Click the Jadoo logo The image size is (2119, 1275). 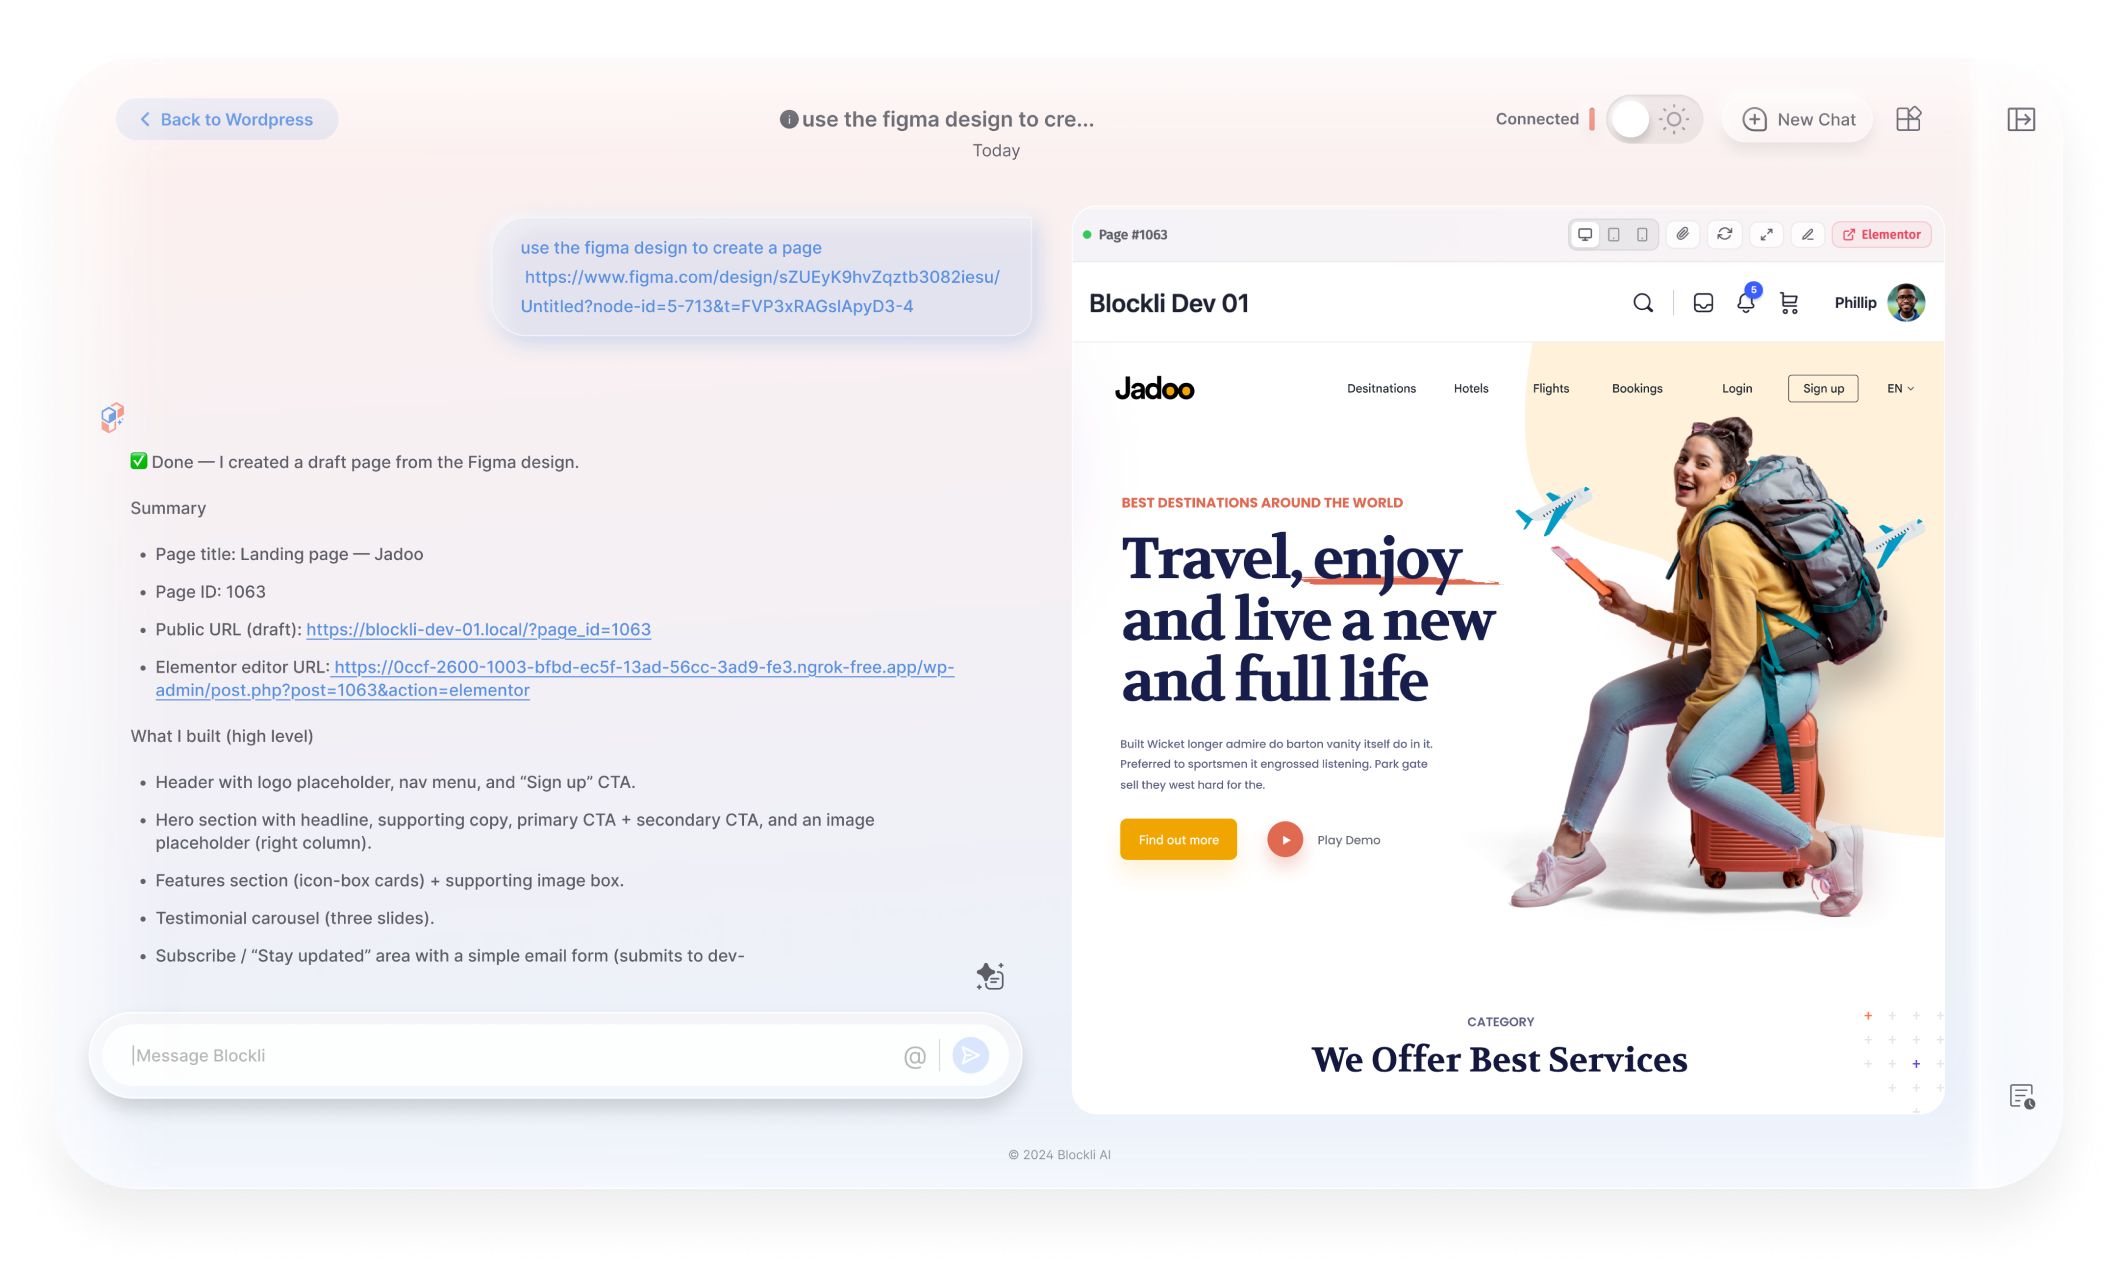(x=1155, y=389)
